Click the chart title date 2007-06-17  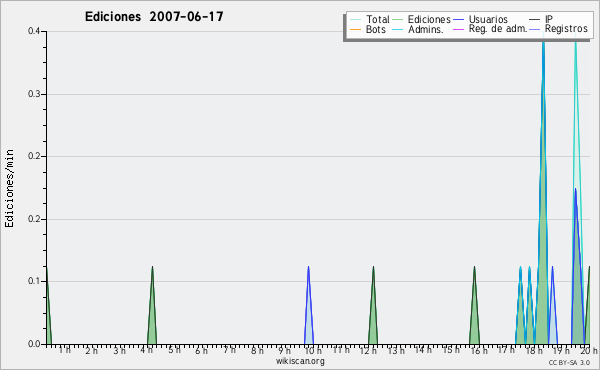(x=186, y=17)
